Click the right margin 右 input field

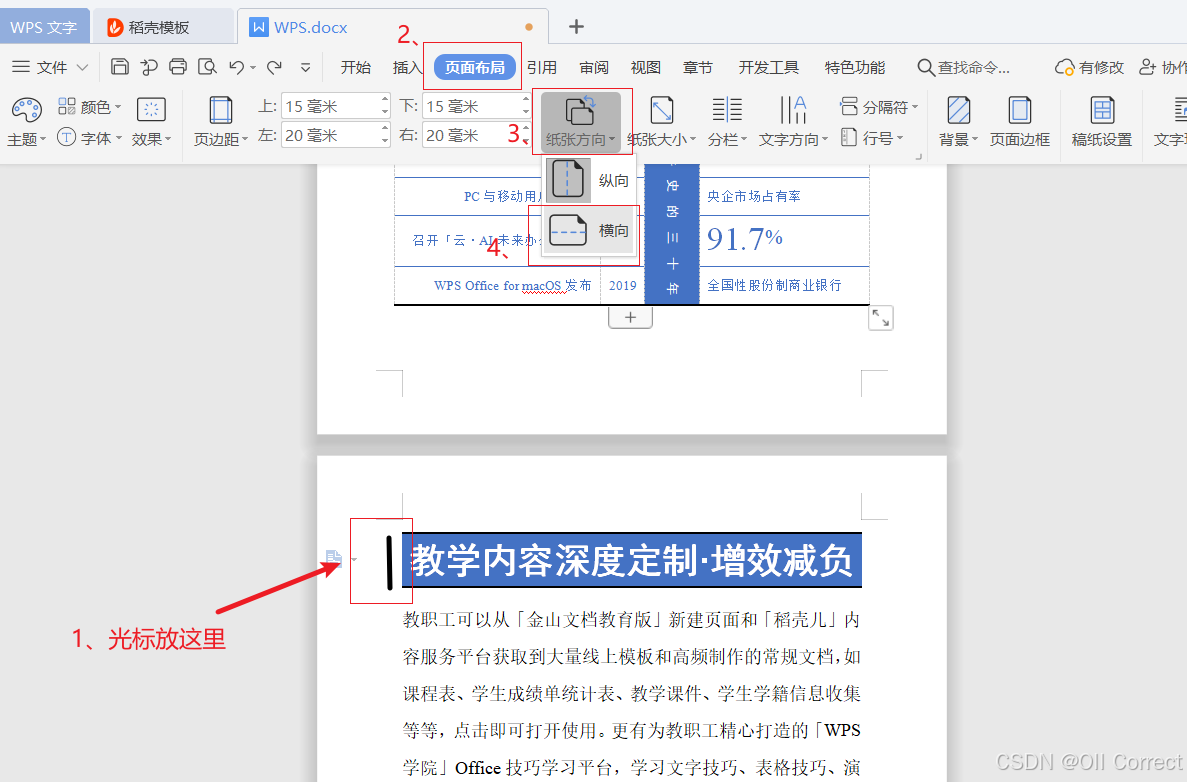471,136
